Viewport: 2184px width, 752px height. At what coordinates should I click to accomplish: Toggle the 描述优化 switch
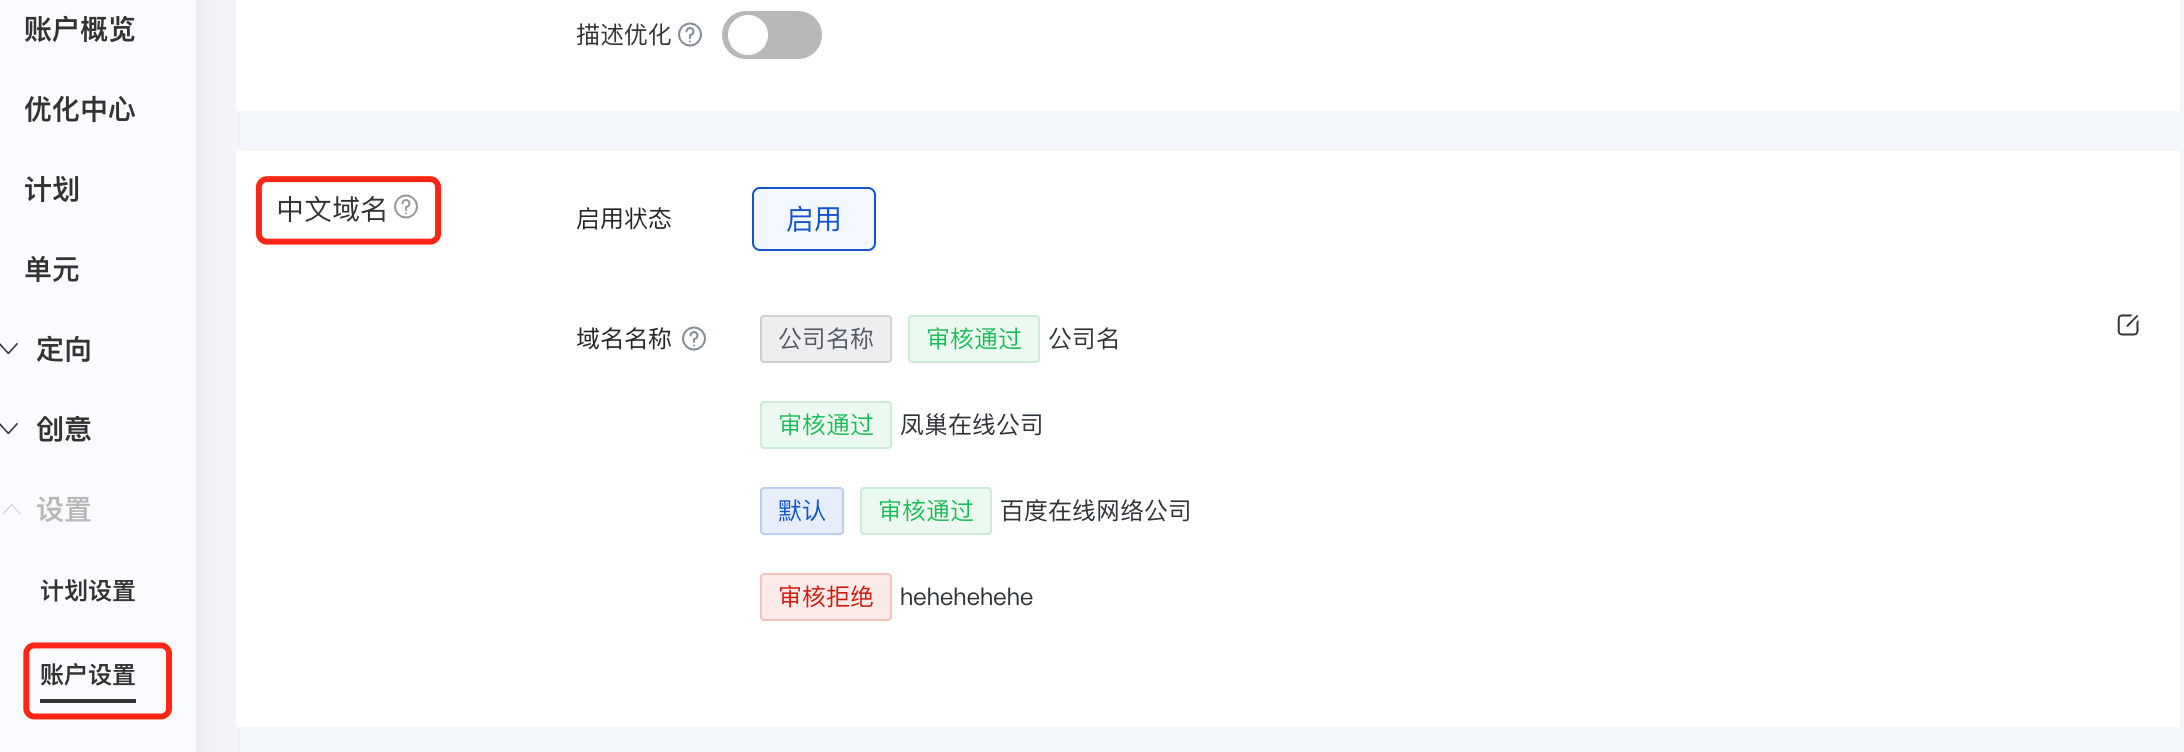pos(772,35)
